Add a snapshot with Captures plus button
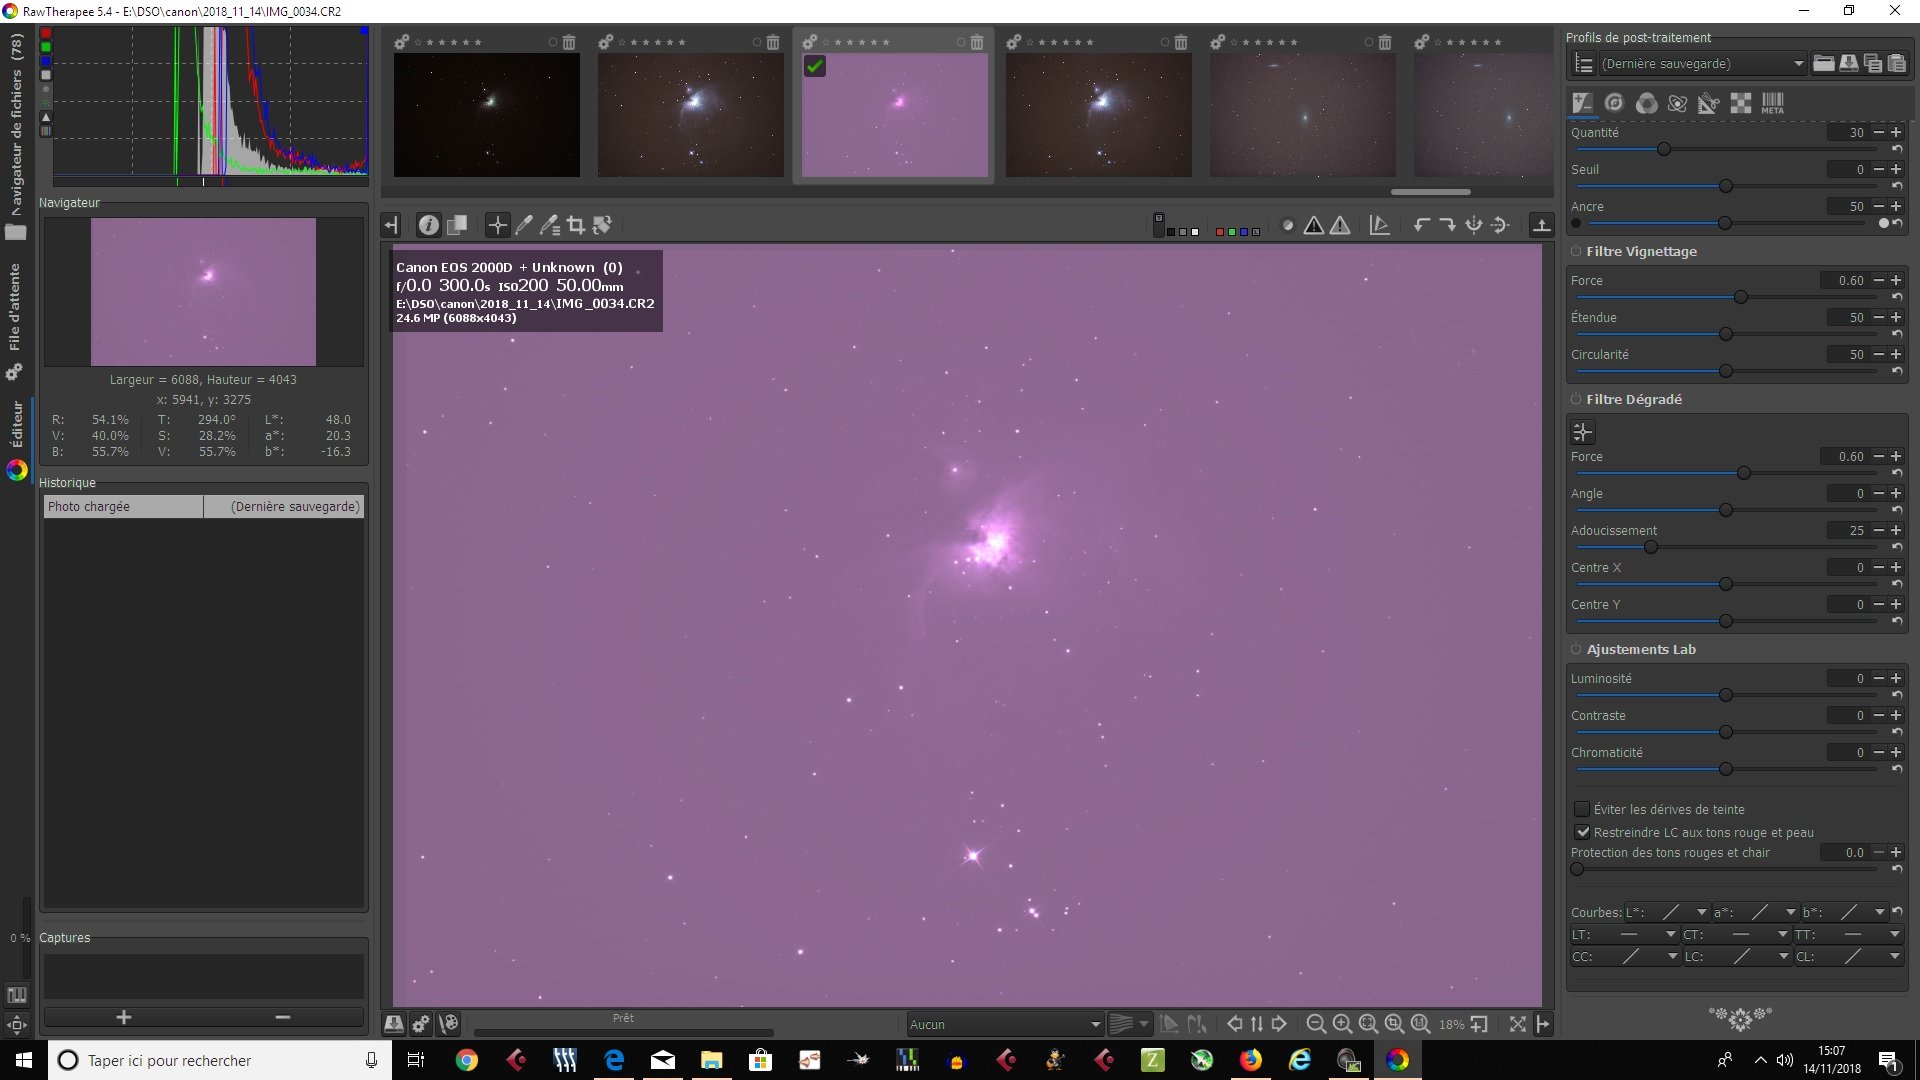 [123, 1017]
